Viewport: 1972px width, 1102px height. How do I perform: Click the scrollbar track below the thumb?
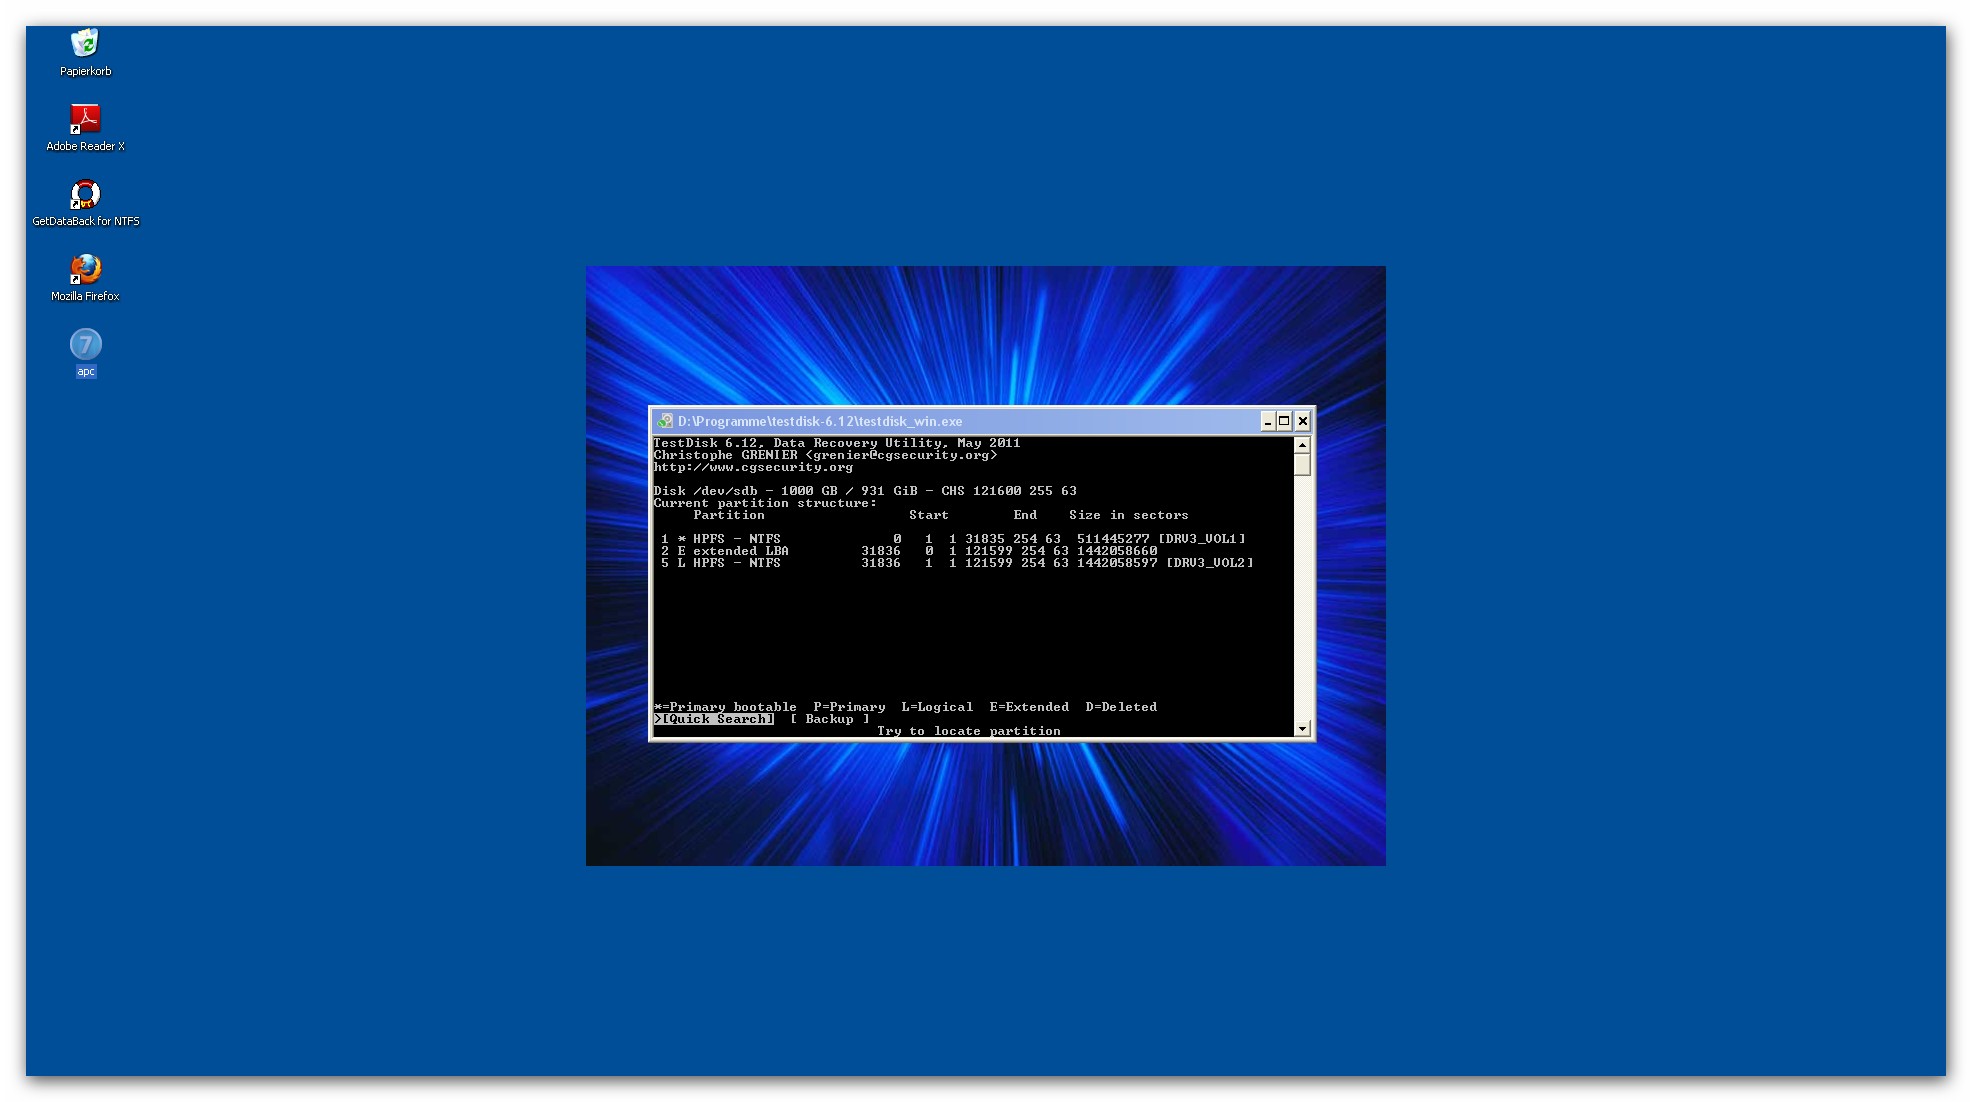pos(1302,600)
